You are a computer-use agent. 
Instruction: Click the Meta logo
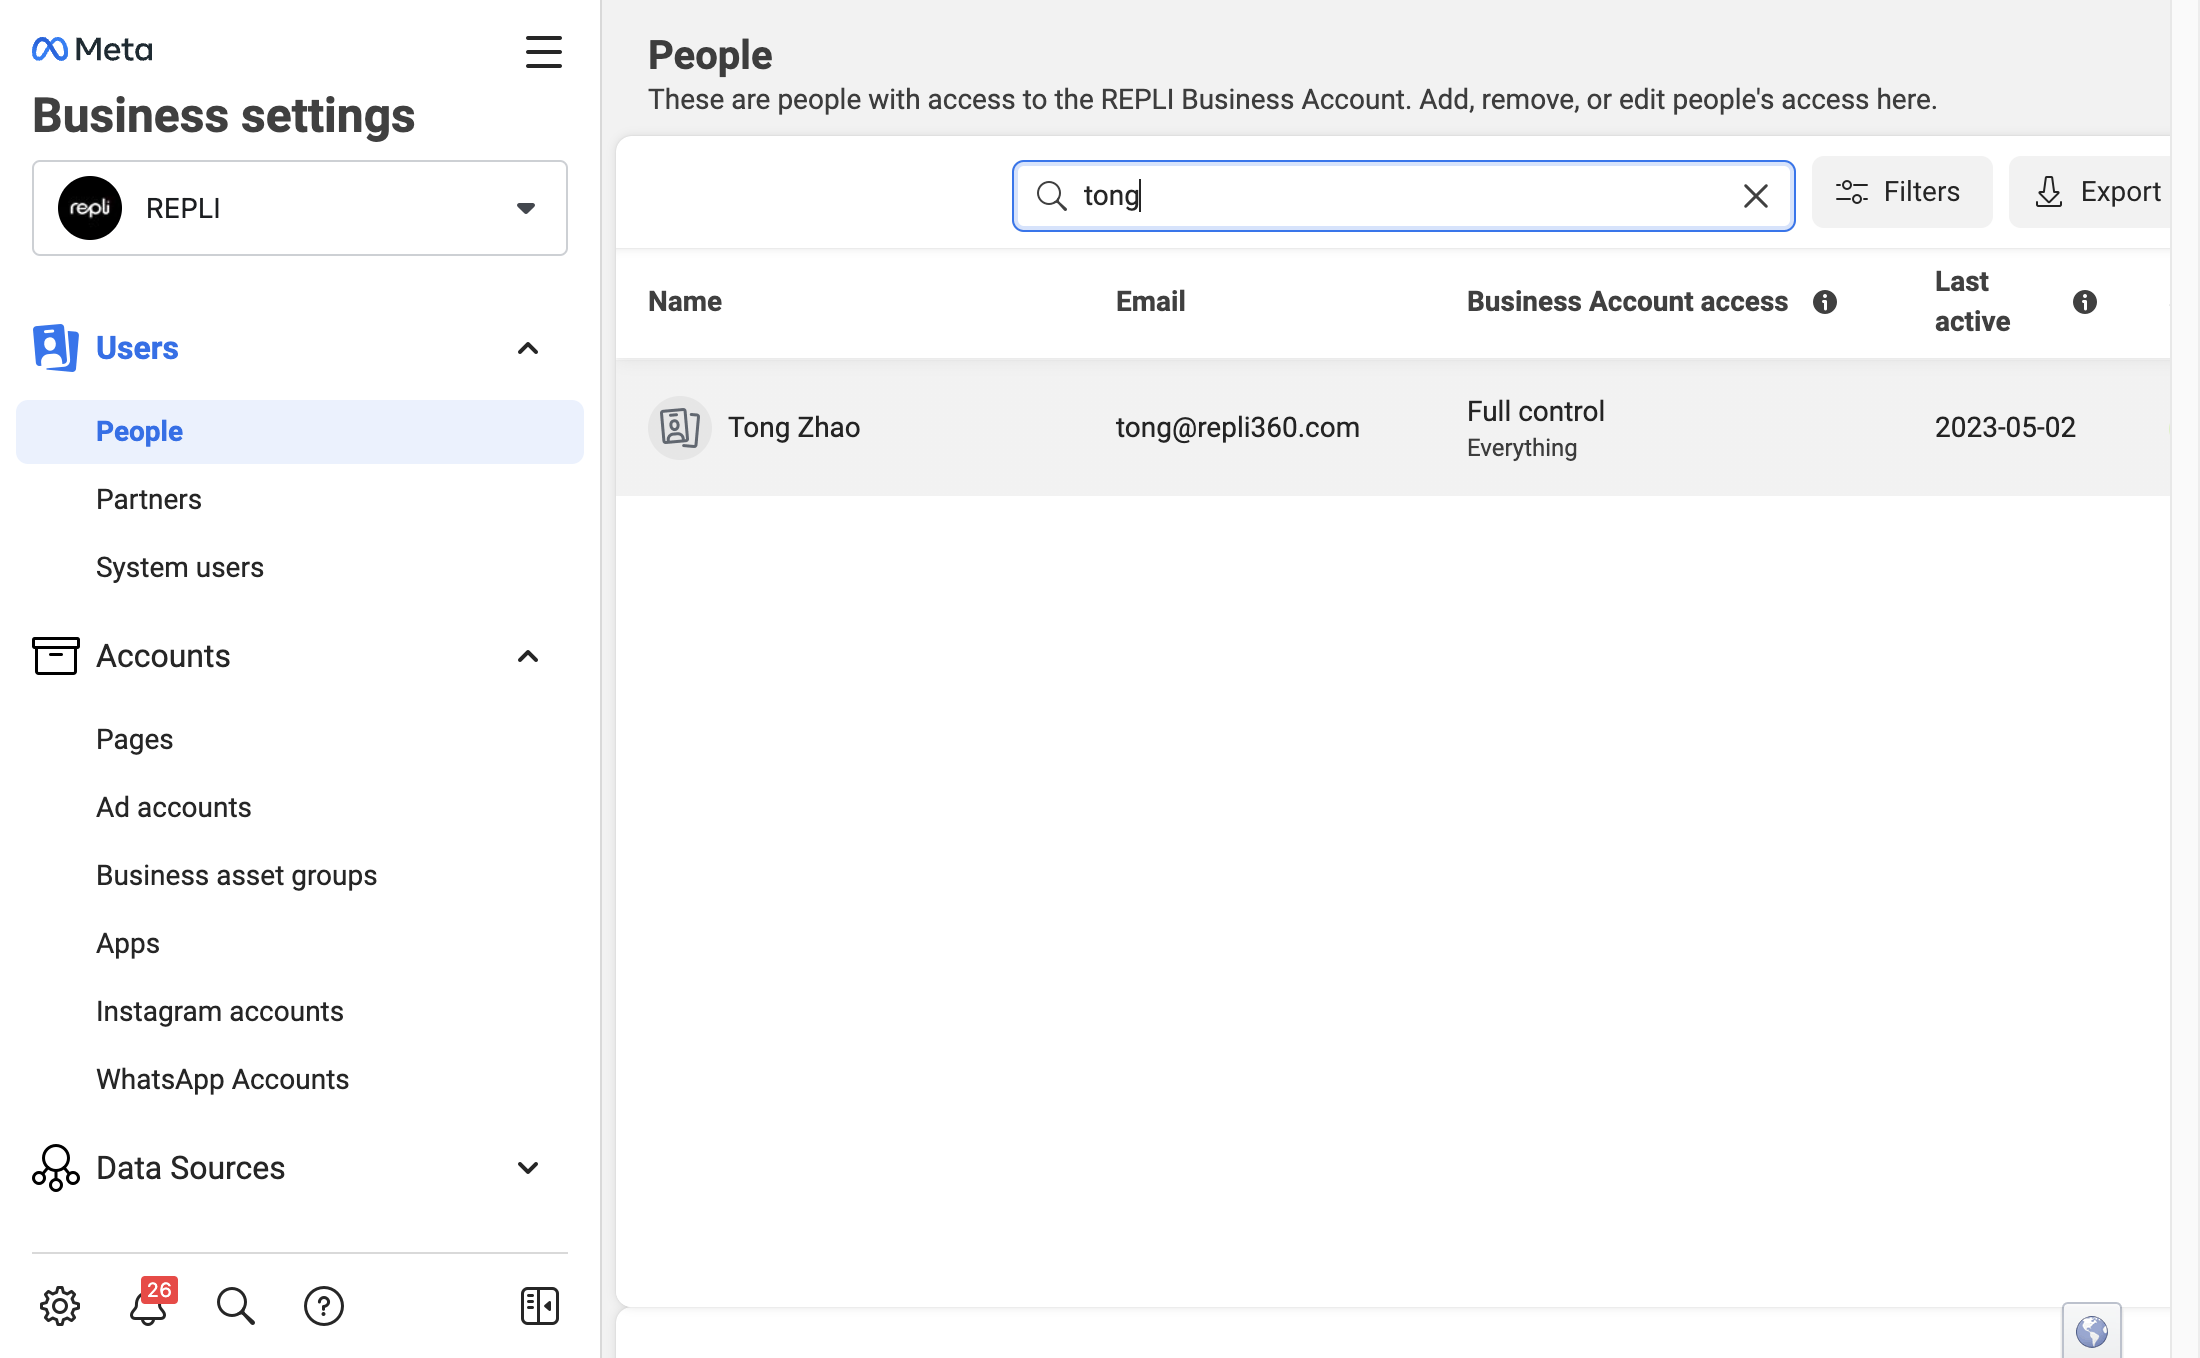[x=92, y=49]
